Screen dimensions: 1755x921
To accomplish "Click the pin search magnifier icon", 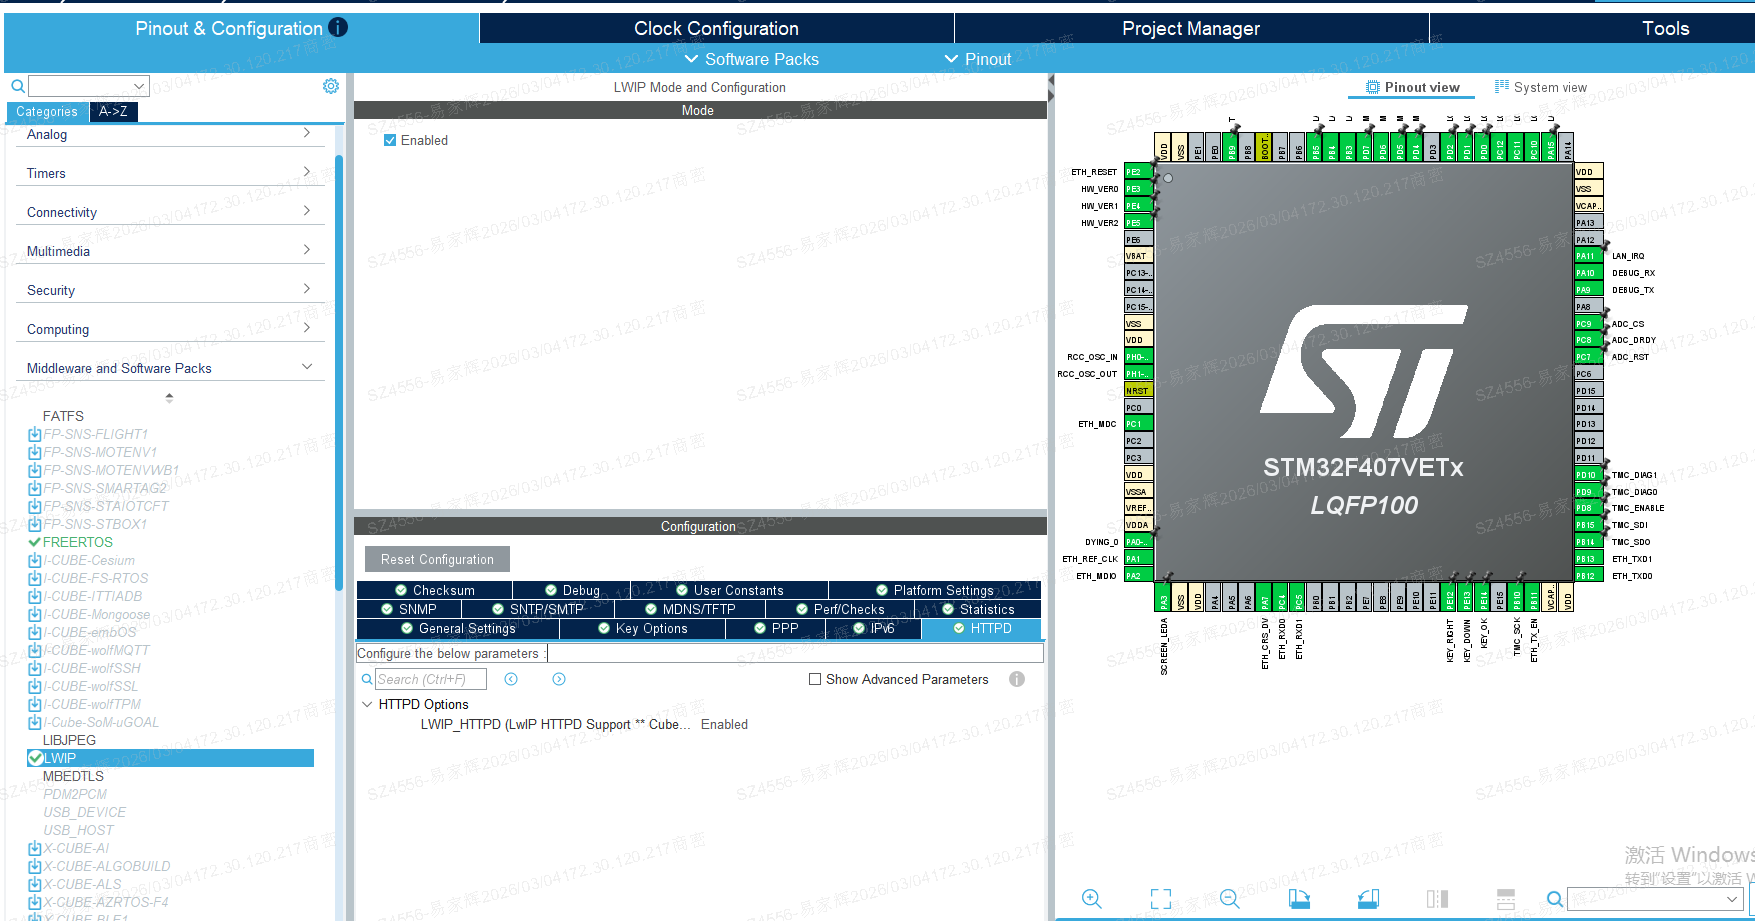I will coord(1554,899).
